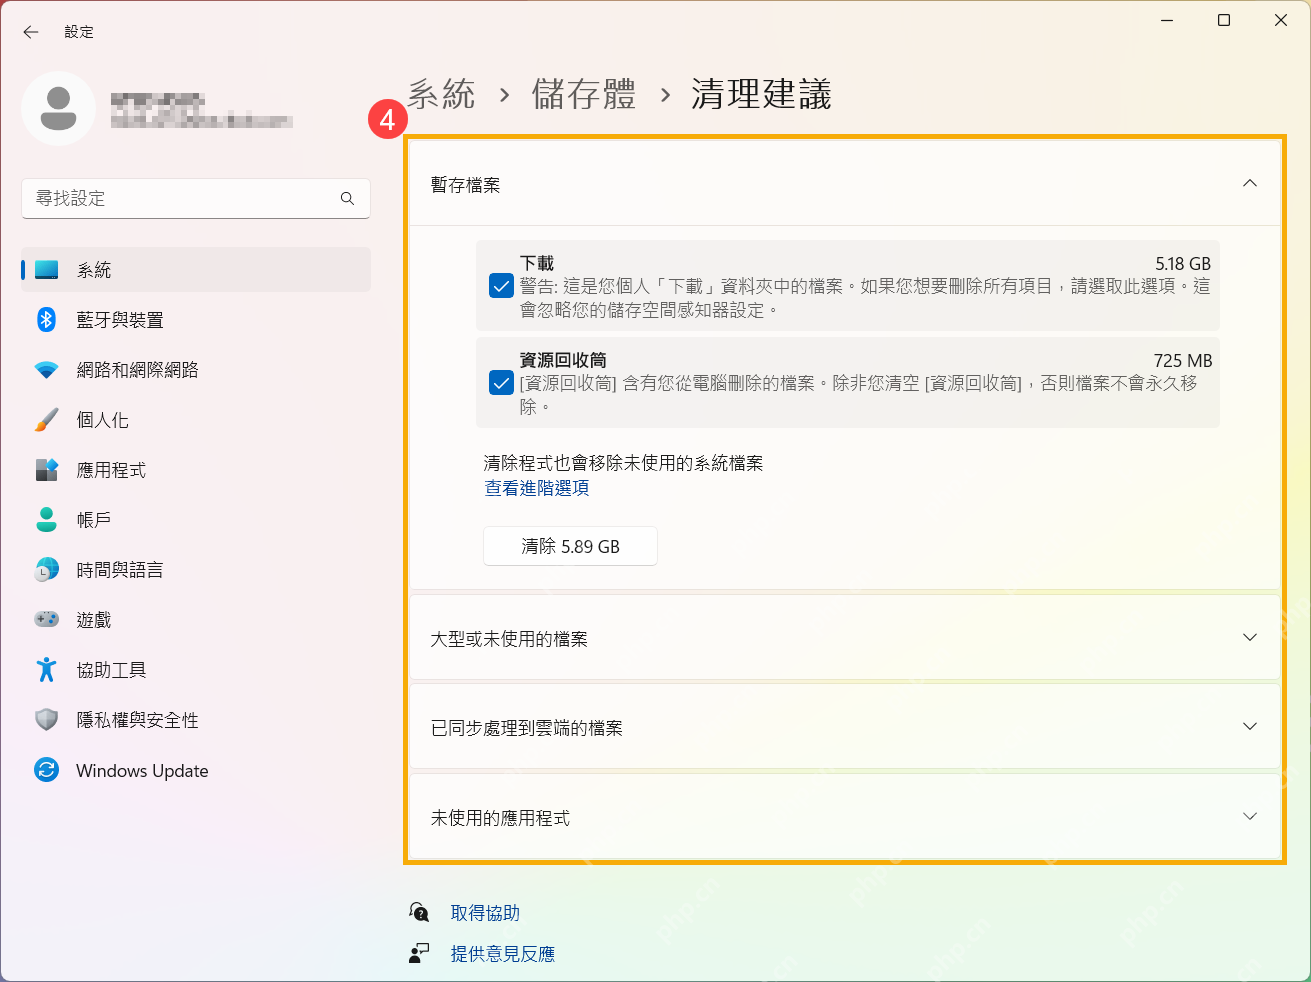Minimize the Settings window

point(1167,20)
